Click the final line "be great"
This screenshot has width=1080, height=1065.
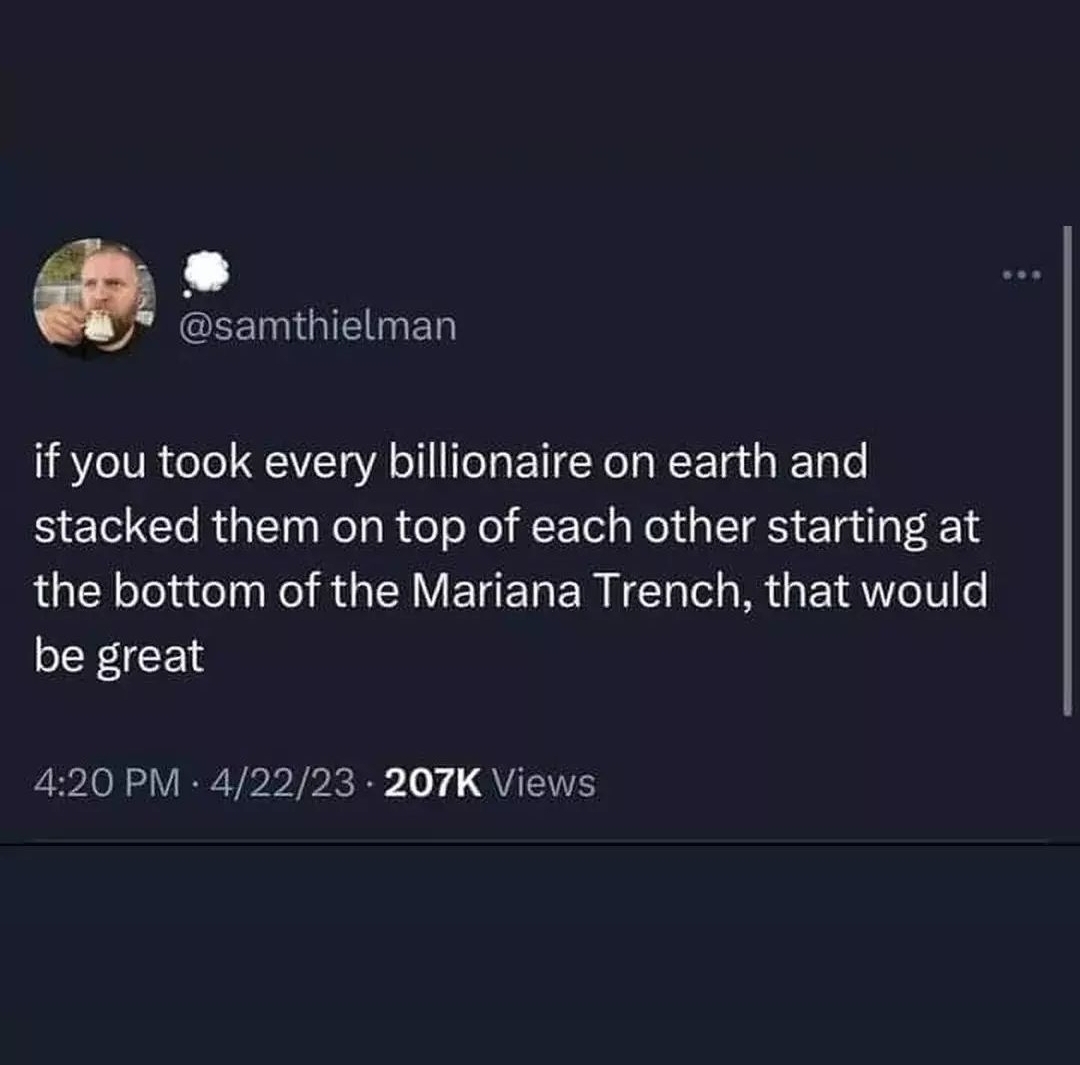[119, 656]
